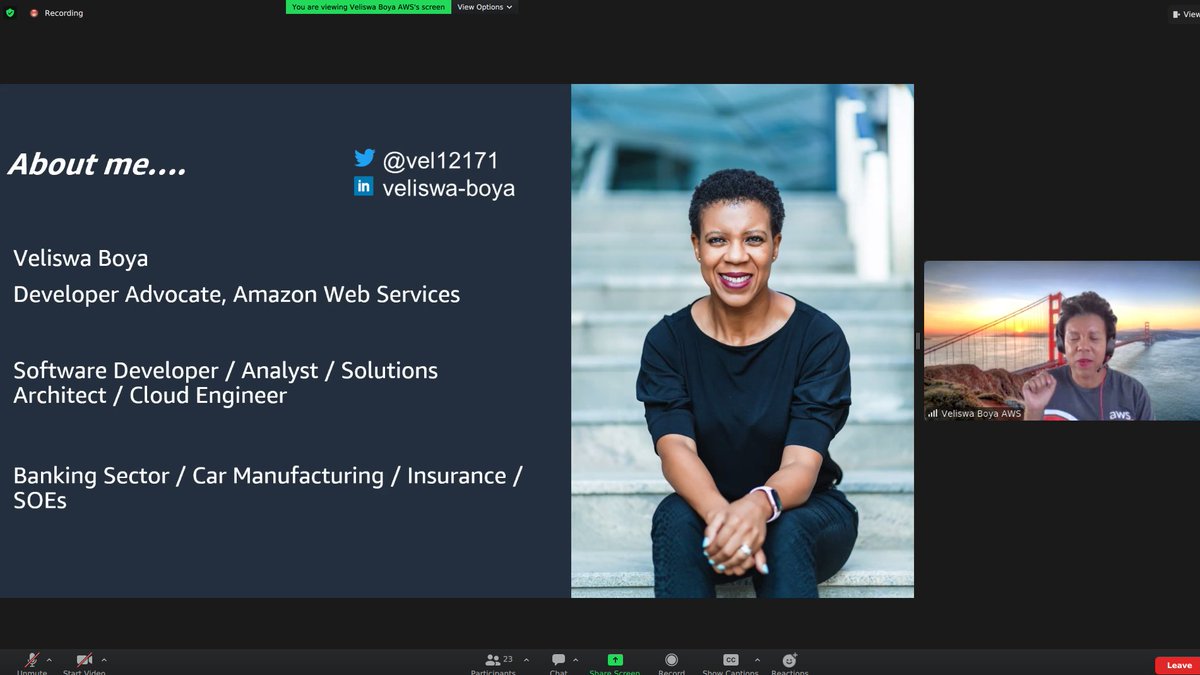Toggle the microphone mute state
The width and height of the screenshot is (1200, 675).
[x=30, y=662]
